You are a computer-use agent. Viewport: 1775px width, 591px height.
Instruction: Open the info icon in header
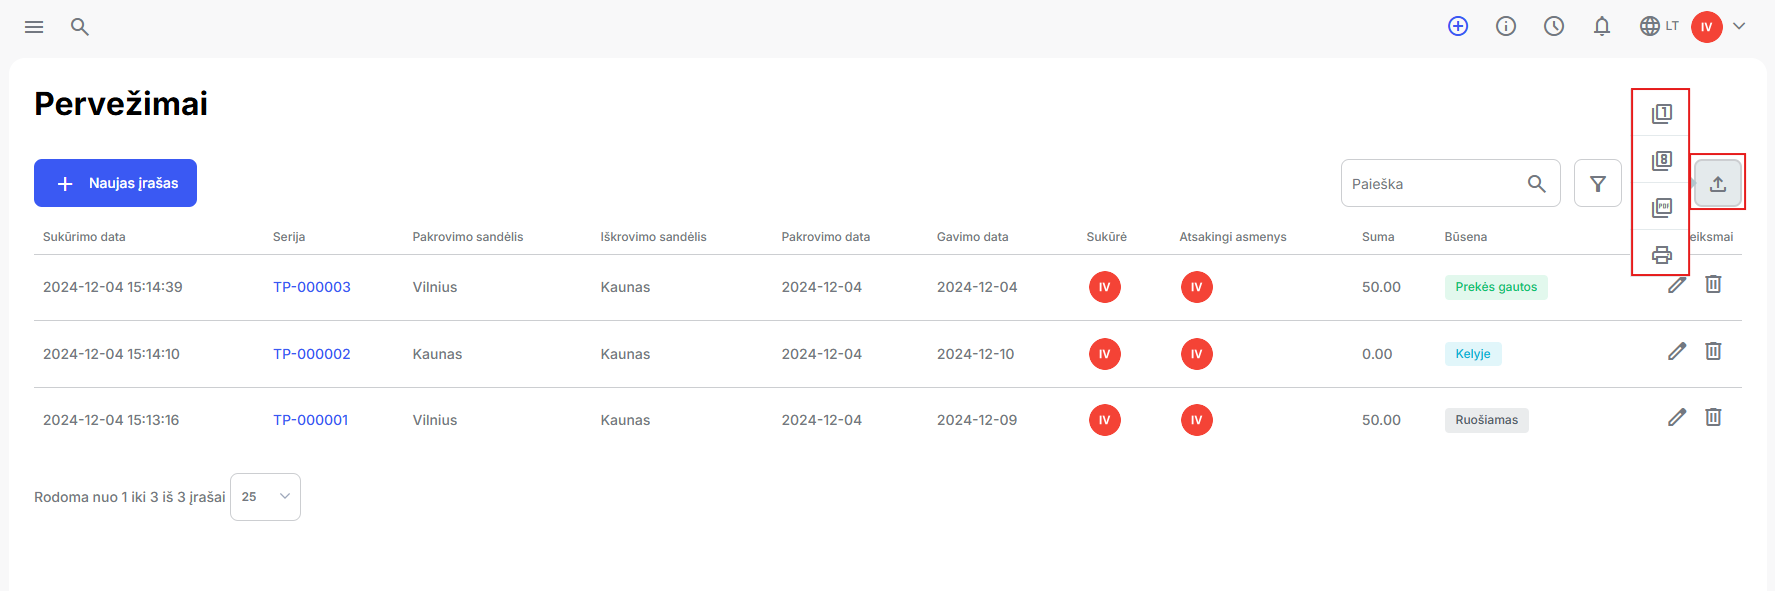(1506, 27)
